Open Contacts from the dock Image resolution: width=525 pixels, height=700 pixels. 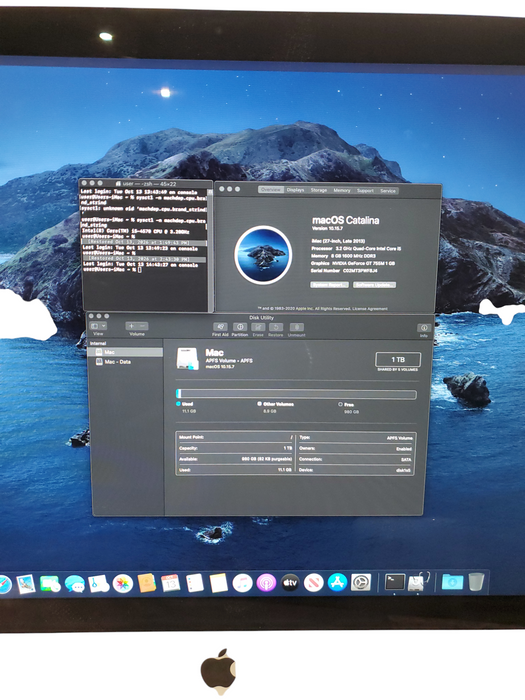click(x=146, y=583)
